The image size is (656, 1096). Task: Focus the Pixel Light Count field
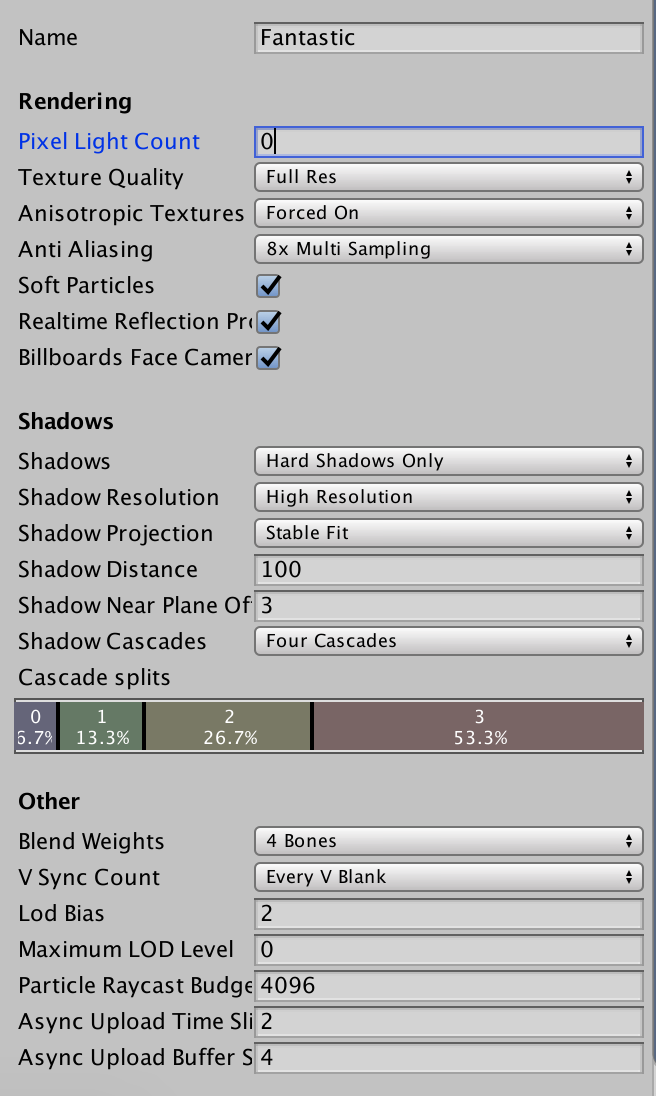448,142
